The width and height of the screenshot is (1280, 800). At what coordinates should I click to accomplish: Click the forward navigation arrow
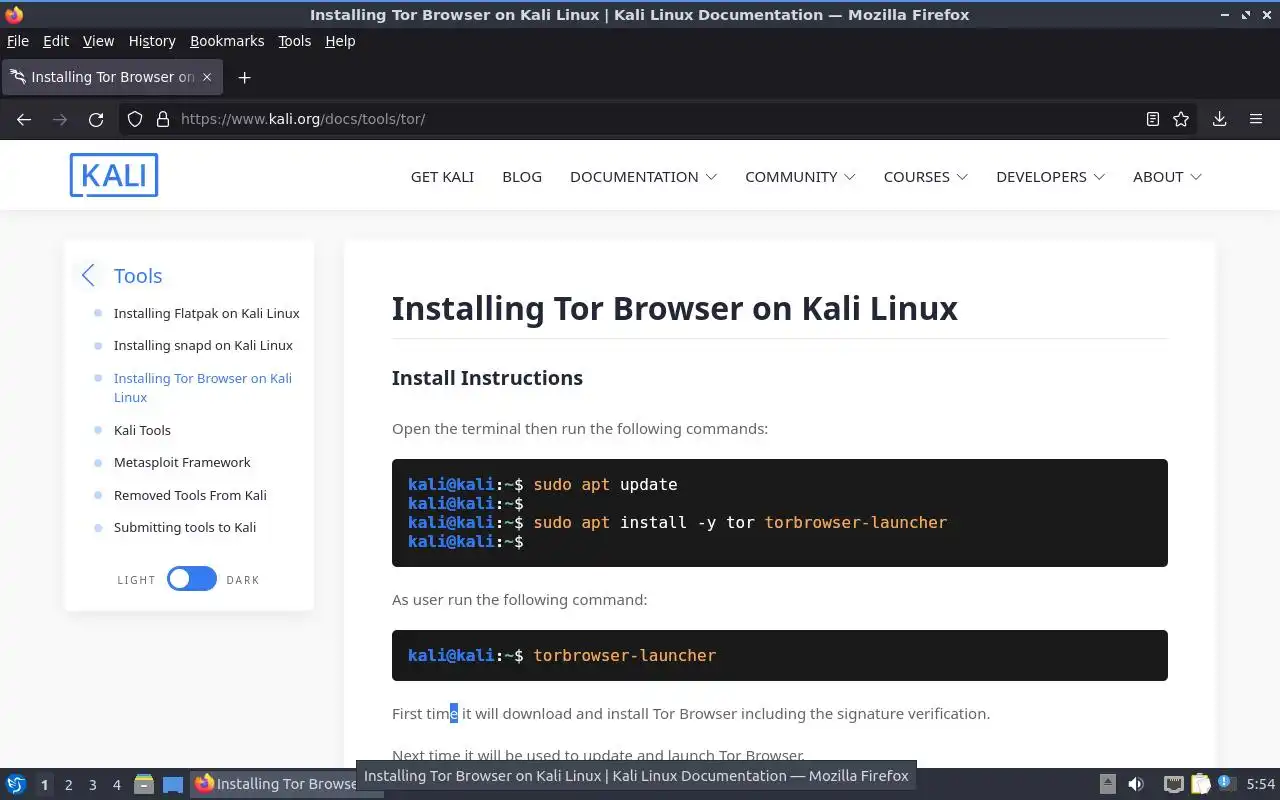pos(60,119)
